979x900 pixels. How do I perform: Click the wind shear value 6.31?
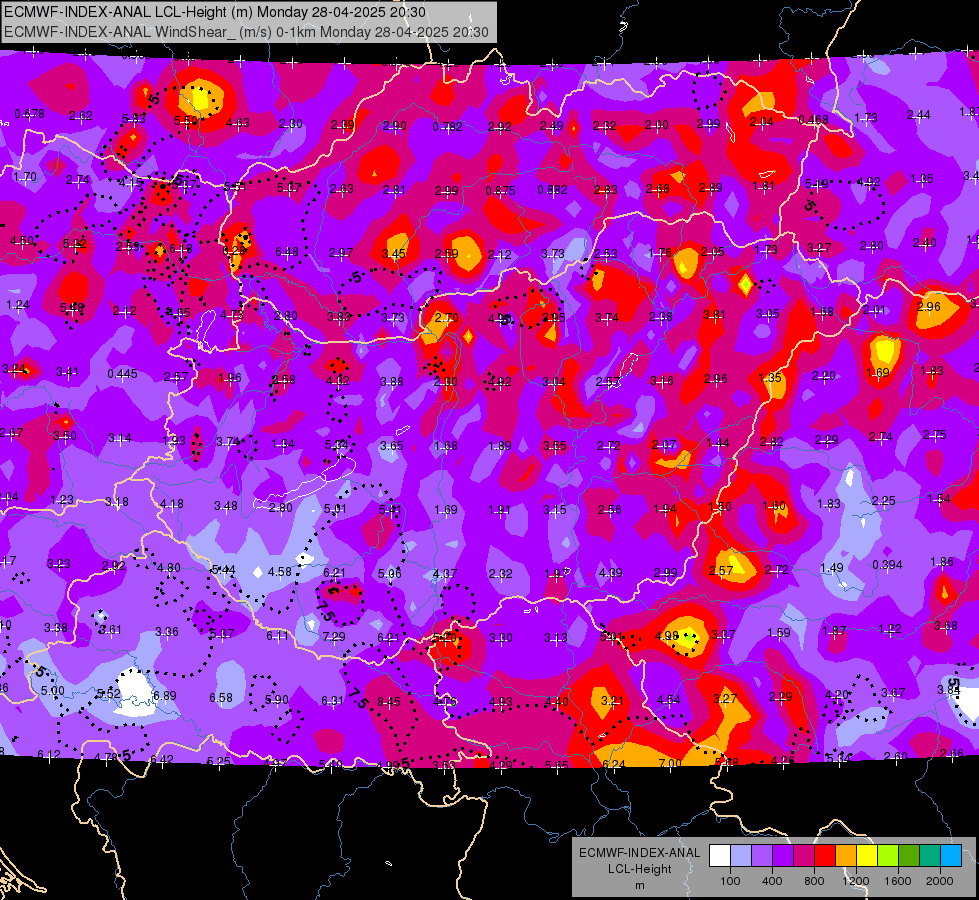pyautogui.click(x=332, y=701)
